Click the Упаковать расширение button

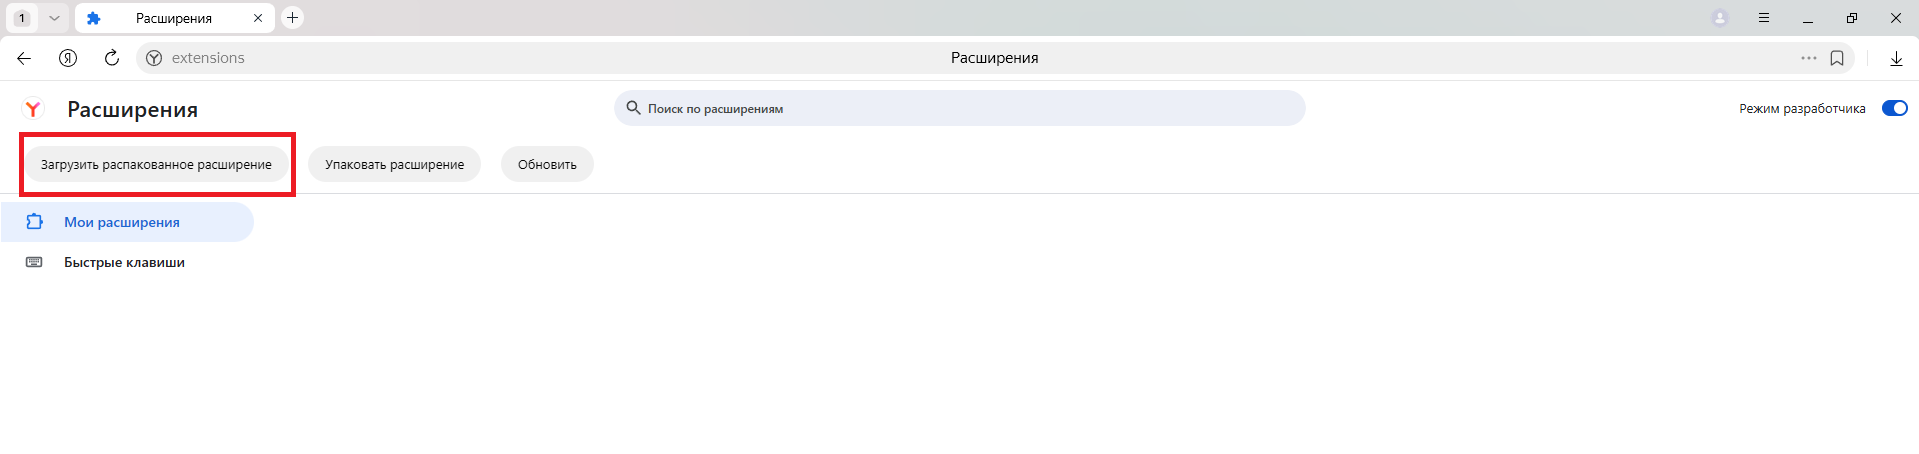coord(394,164)
